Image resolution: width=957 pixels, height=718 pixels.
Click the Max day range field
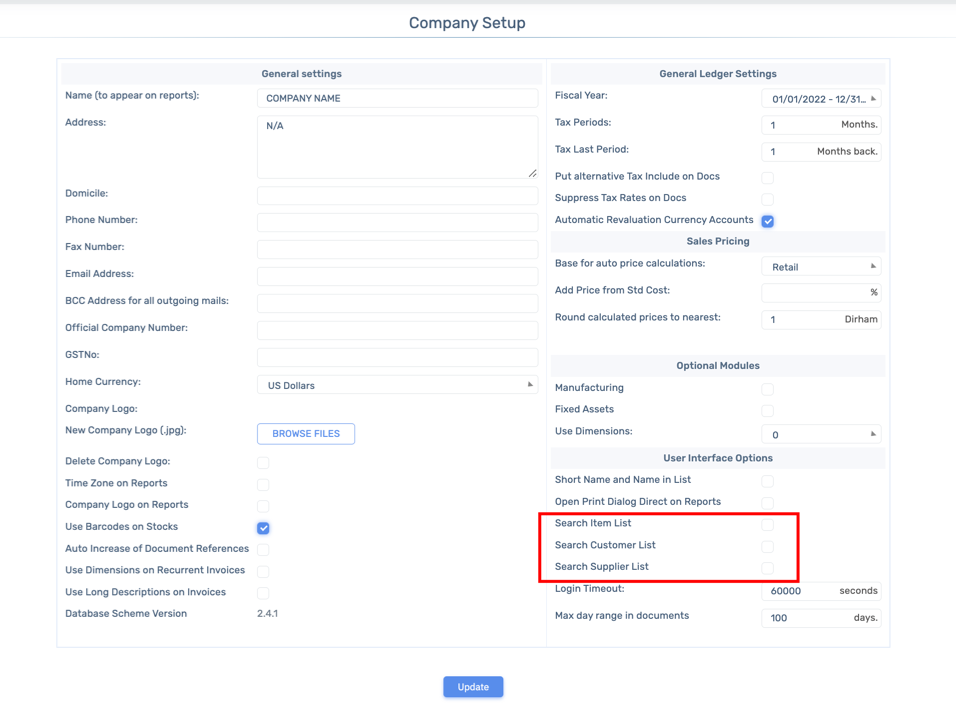(821, 618)
